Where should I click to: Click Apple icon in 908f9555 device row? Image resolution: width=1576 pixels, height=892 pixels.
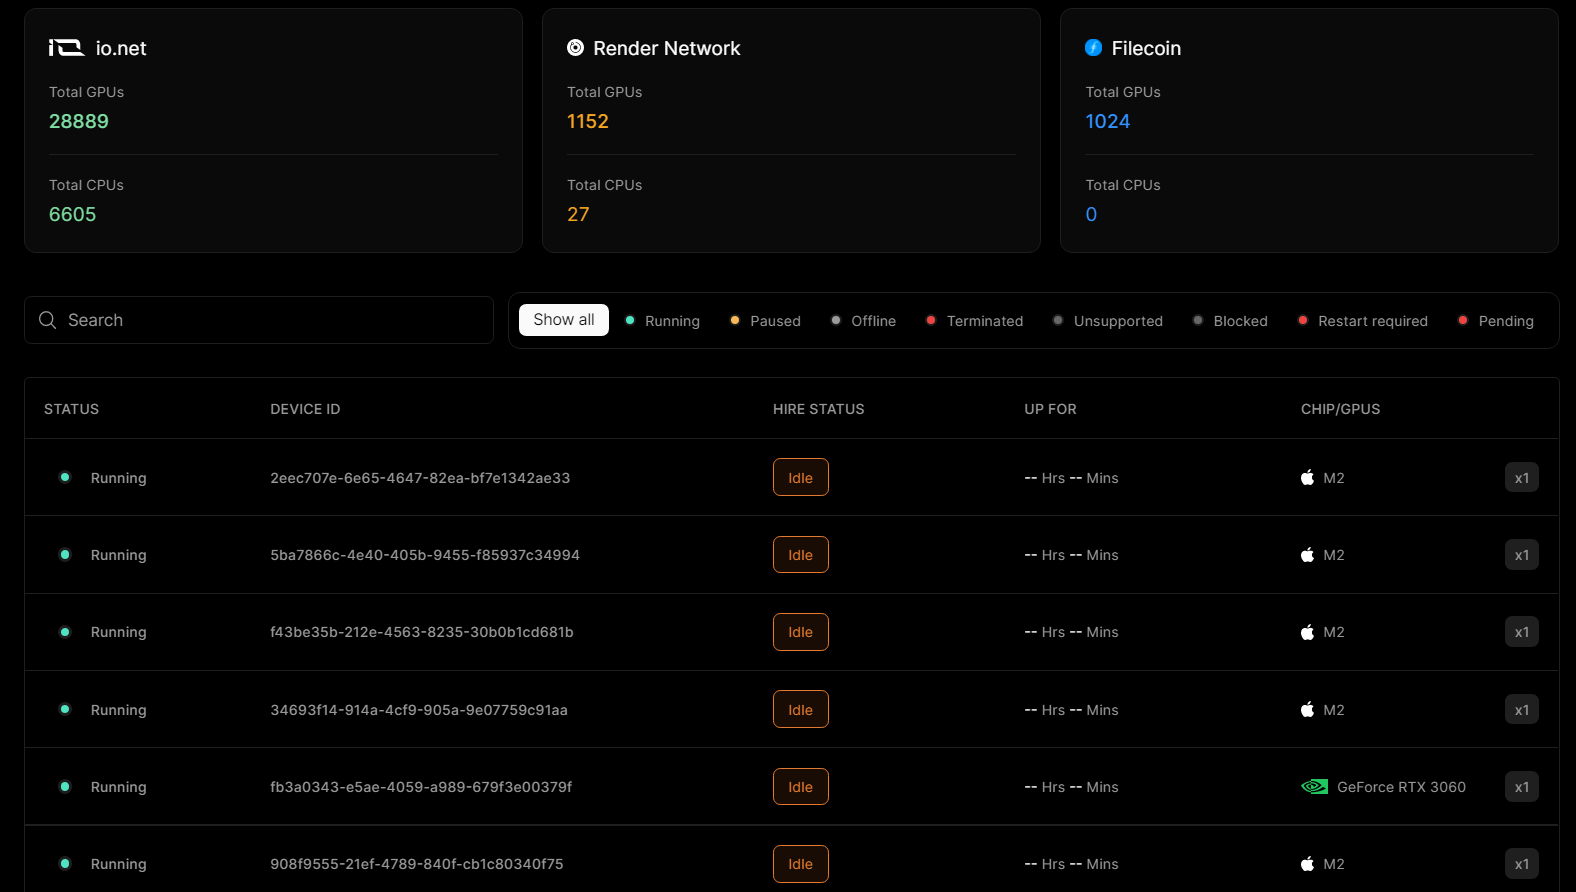click(1307, 864)
